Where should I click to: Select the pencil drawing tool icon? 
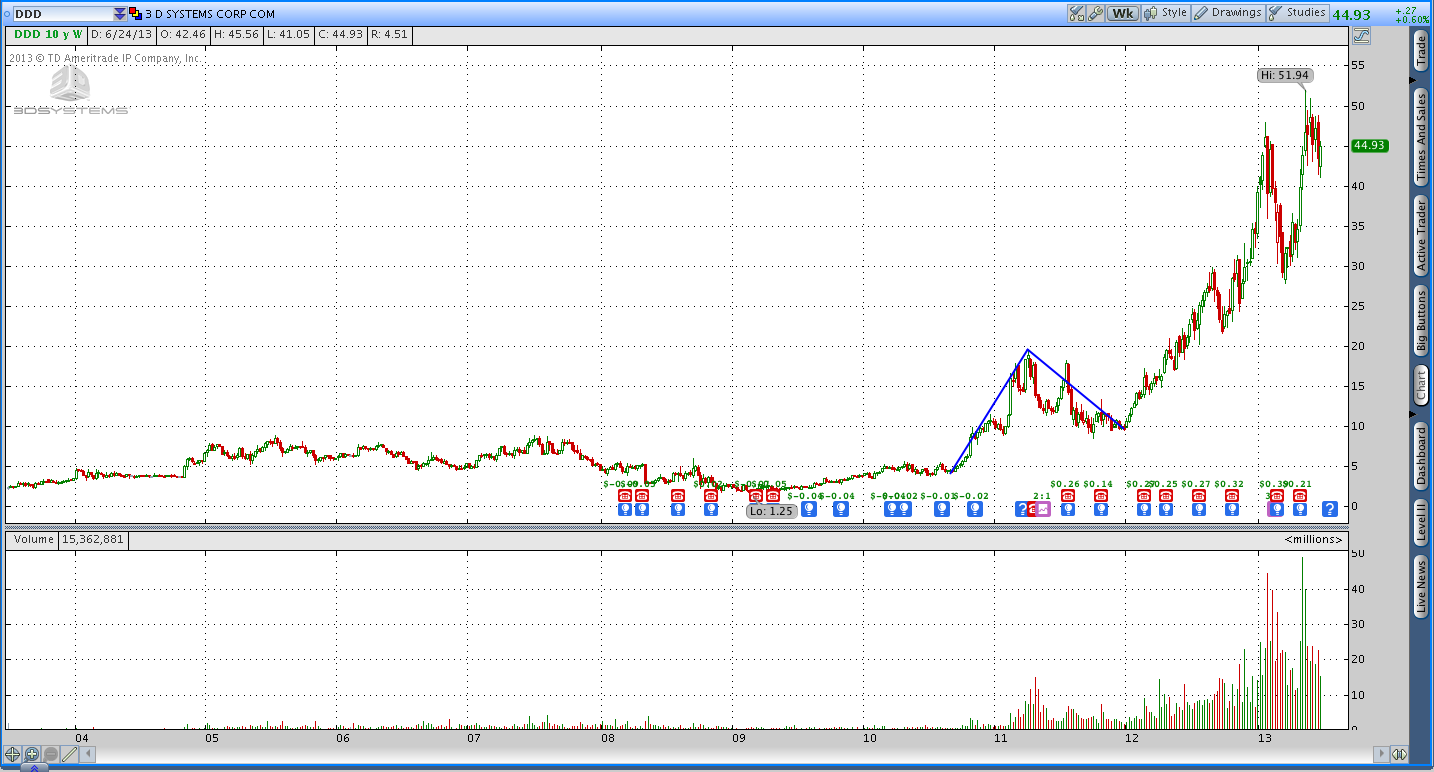[x=69, y=754]
